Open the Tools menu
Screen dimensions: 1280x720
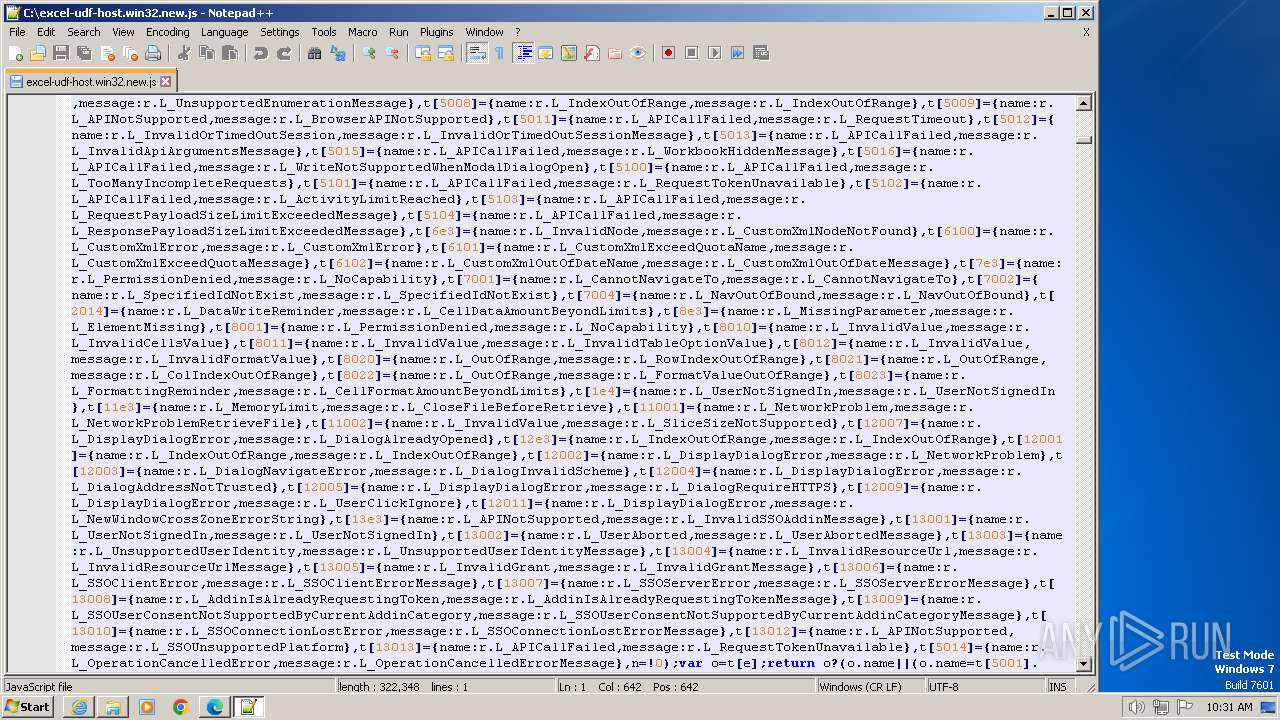(x=324, y=32)
